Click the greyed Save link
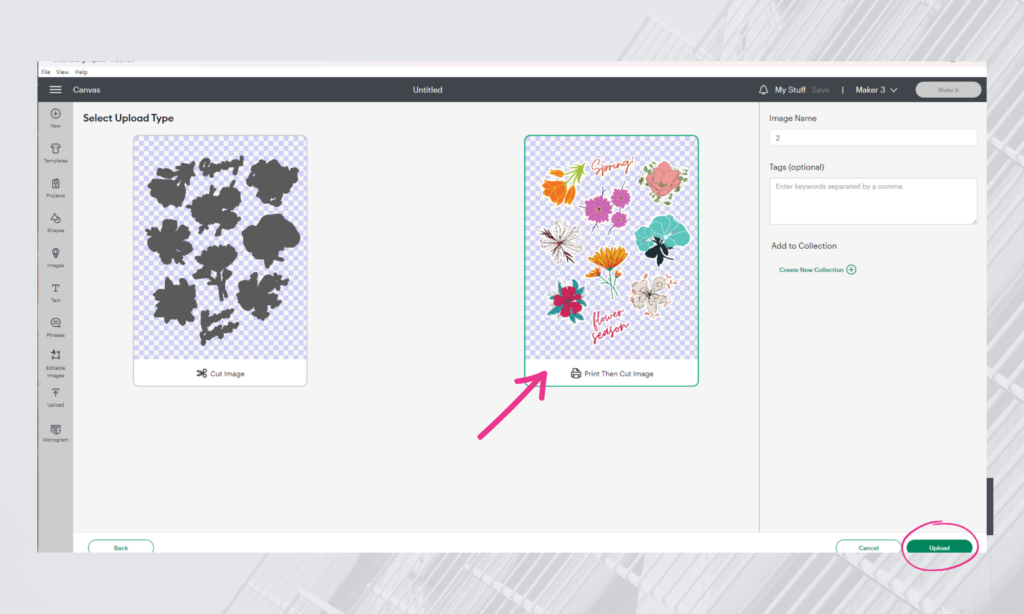 [x=820, y=89]
